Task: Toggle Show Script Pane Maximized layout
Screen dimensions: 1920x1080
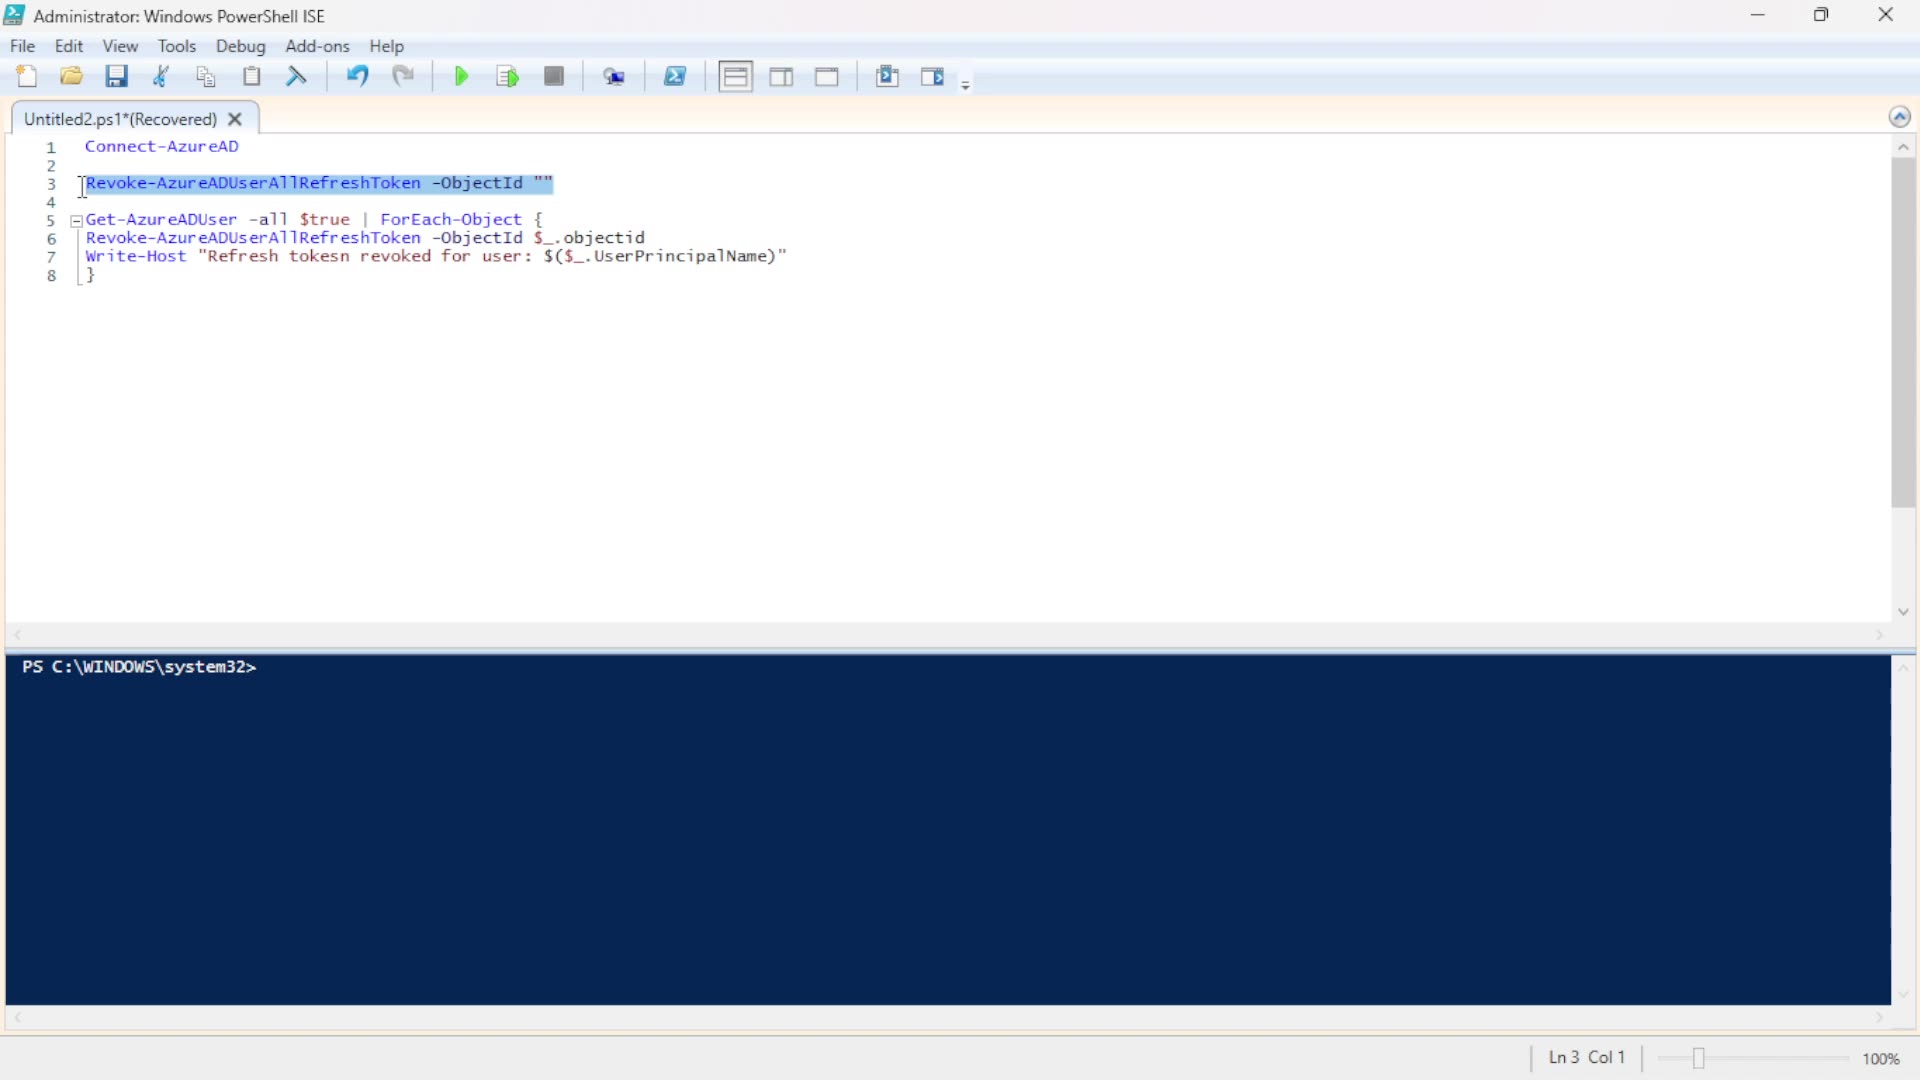Action: pos(827,76)
